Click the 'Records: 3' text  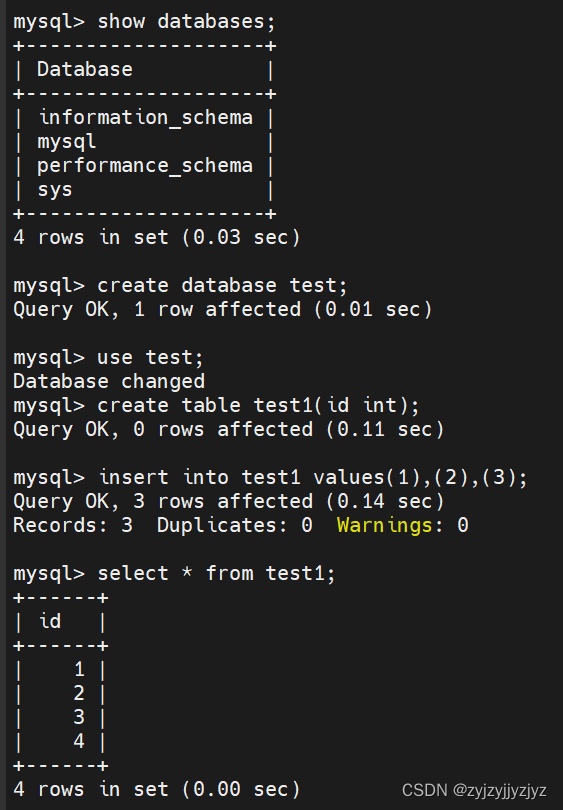click(73, 525)
